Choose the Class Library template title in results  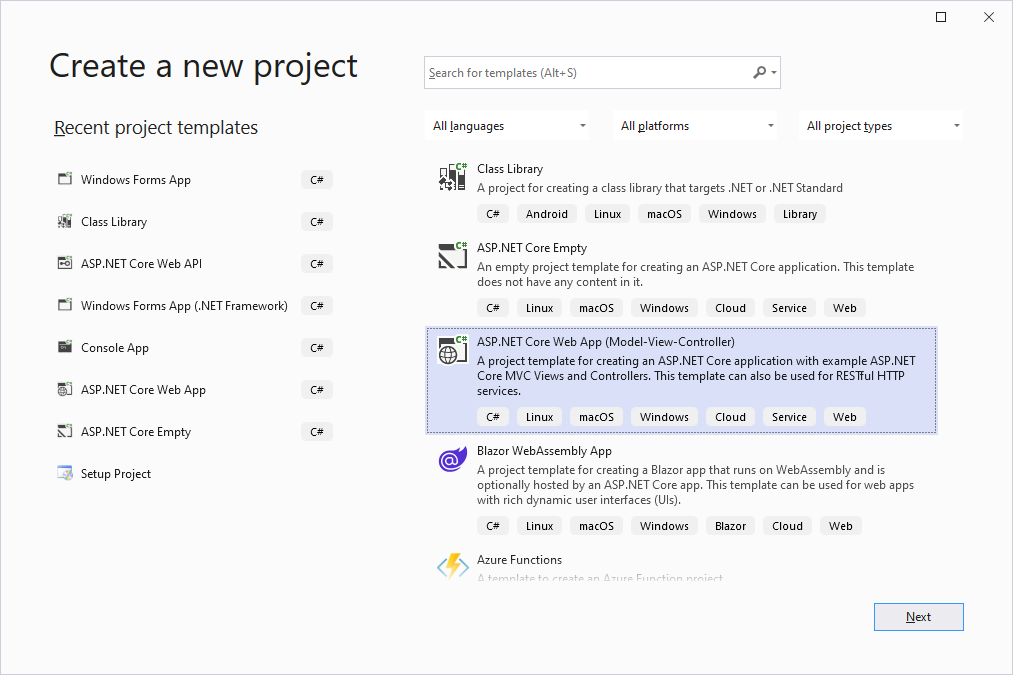[x=510, y=169]
